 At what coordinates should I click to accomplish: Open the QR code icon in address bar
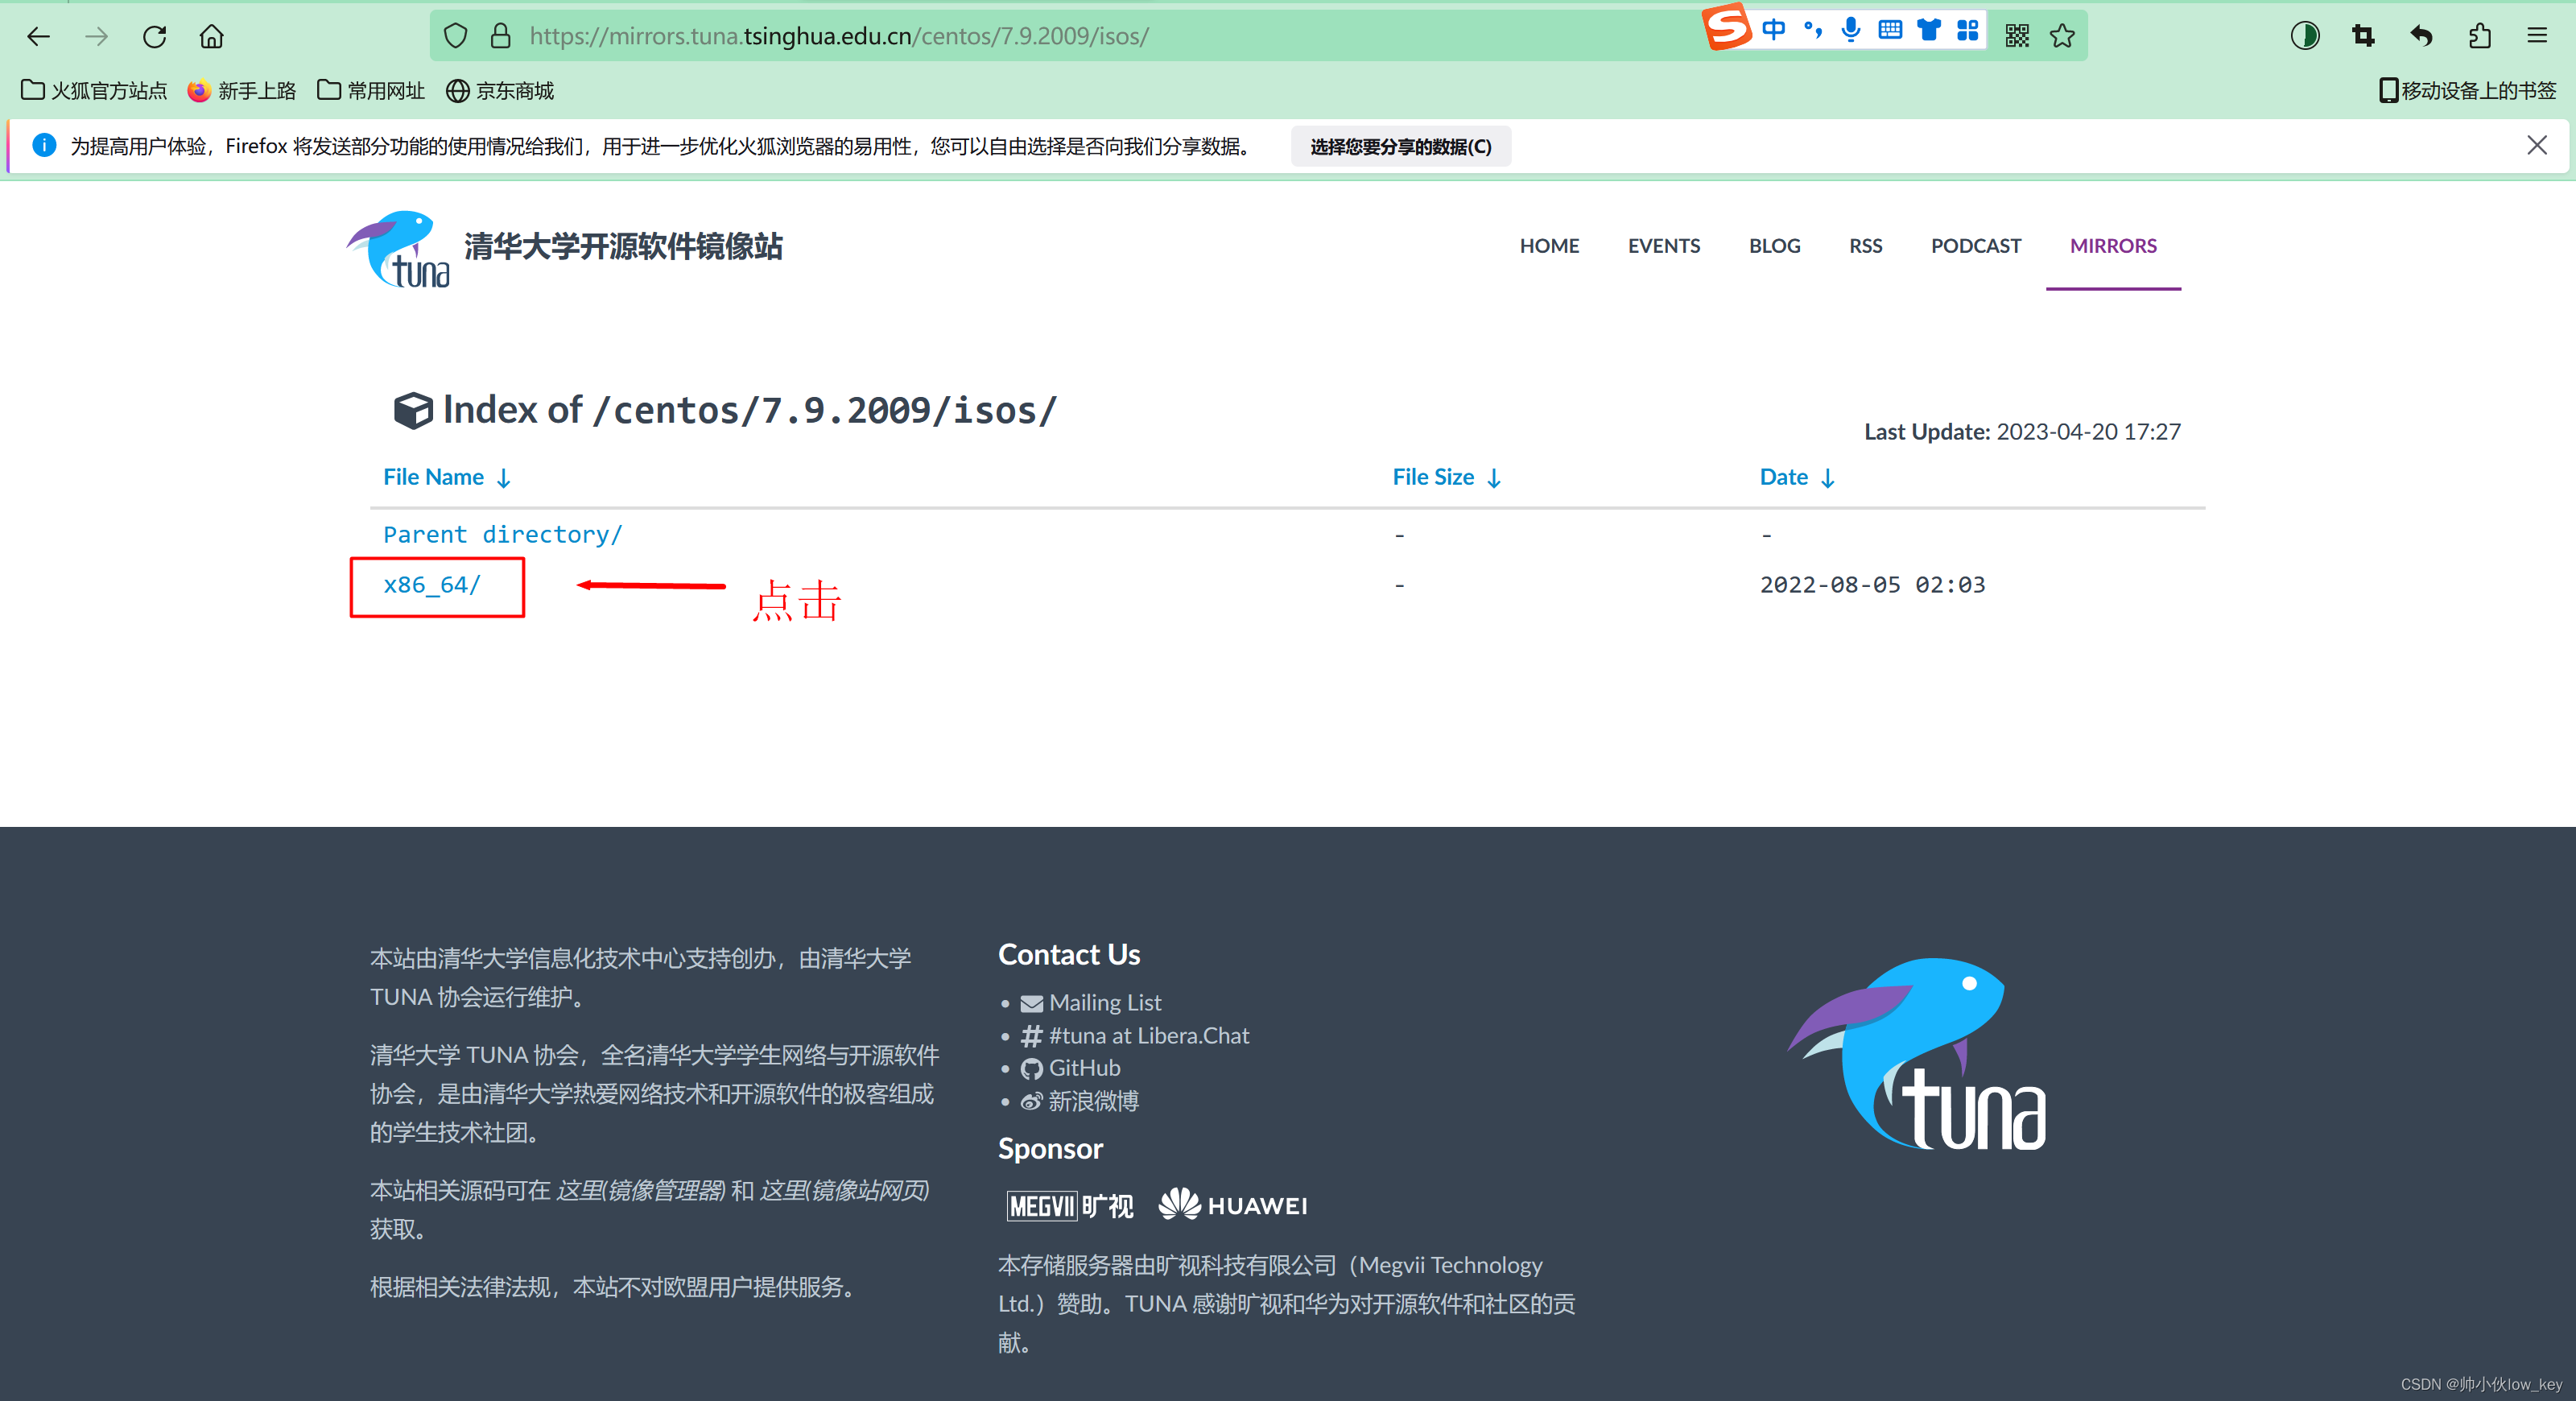(x=2017, y=36)
